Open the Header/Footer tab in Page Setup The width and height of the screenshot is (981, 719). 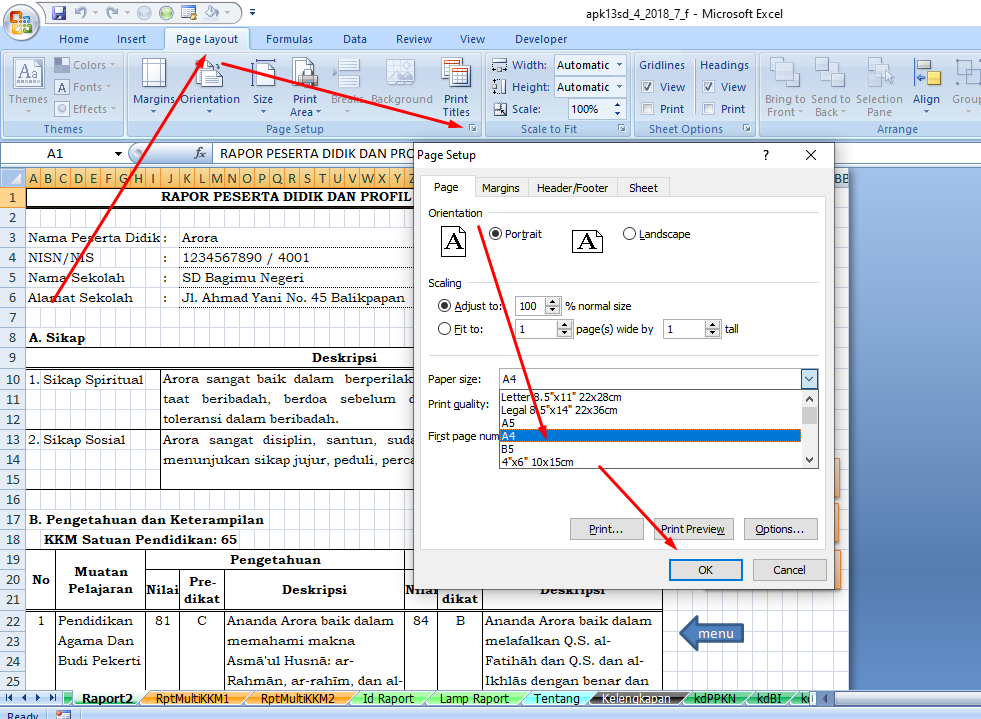pos(572,187)
